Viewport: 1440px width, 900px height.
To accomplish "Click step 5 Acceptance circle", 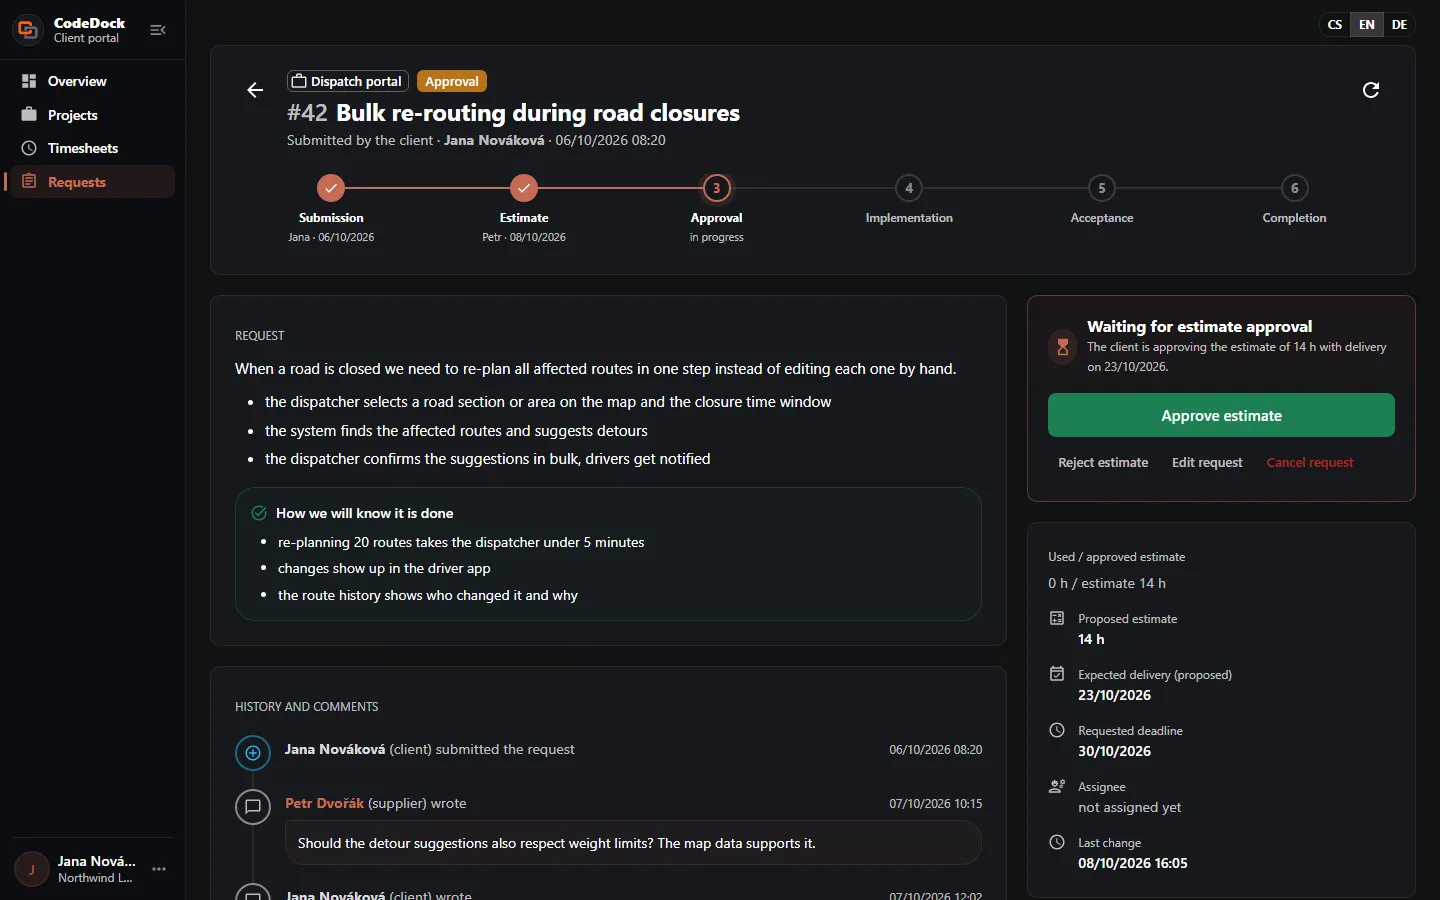I will click(x=1102, y=188).
